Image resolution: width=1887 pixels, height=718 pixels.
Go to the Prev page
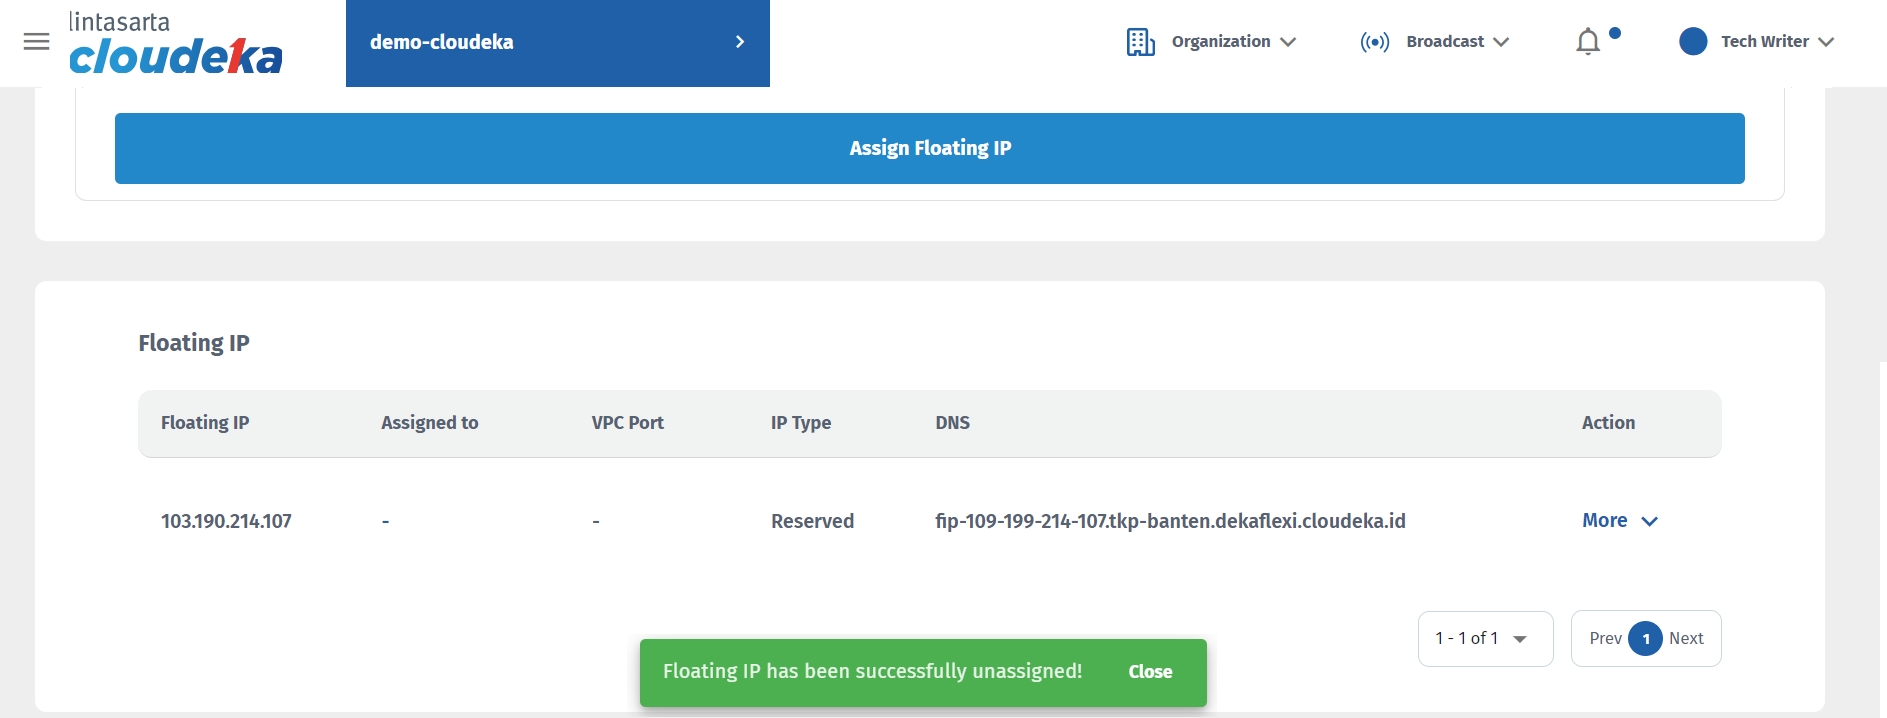tap(1604, 638)
